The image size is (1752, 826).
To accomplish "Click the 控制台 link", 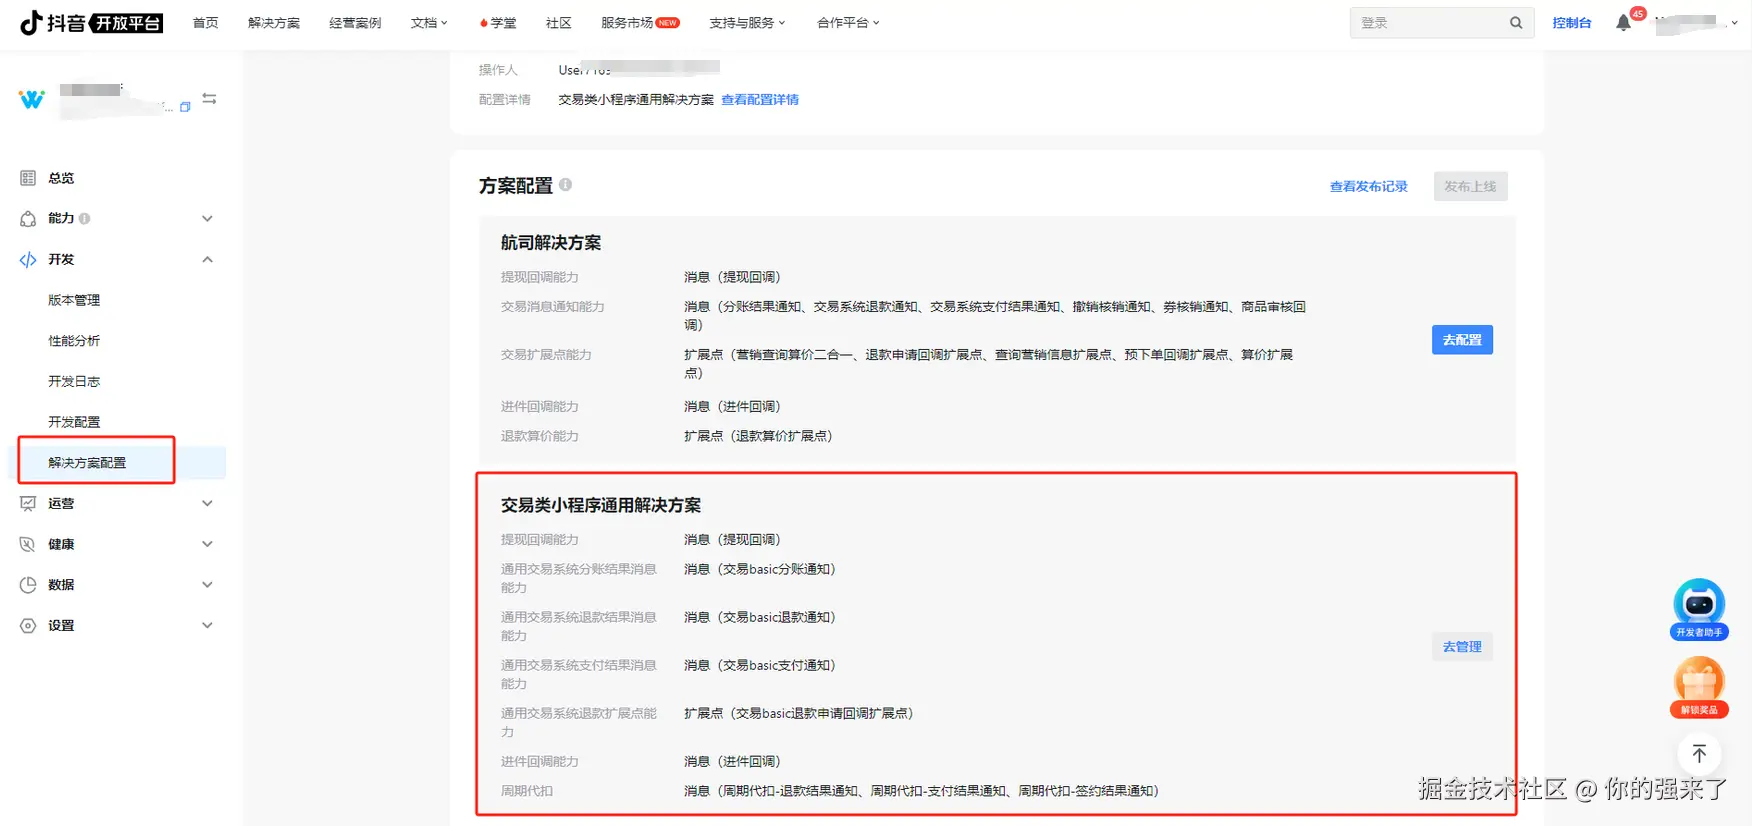I will [x=1572, y=23].
